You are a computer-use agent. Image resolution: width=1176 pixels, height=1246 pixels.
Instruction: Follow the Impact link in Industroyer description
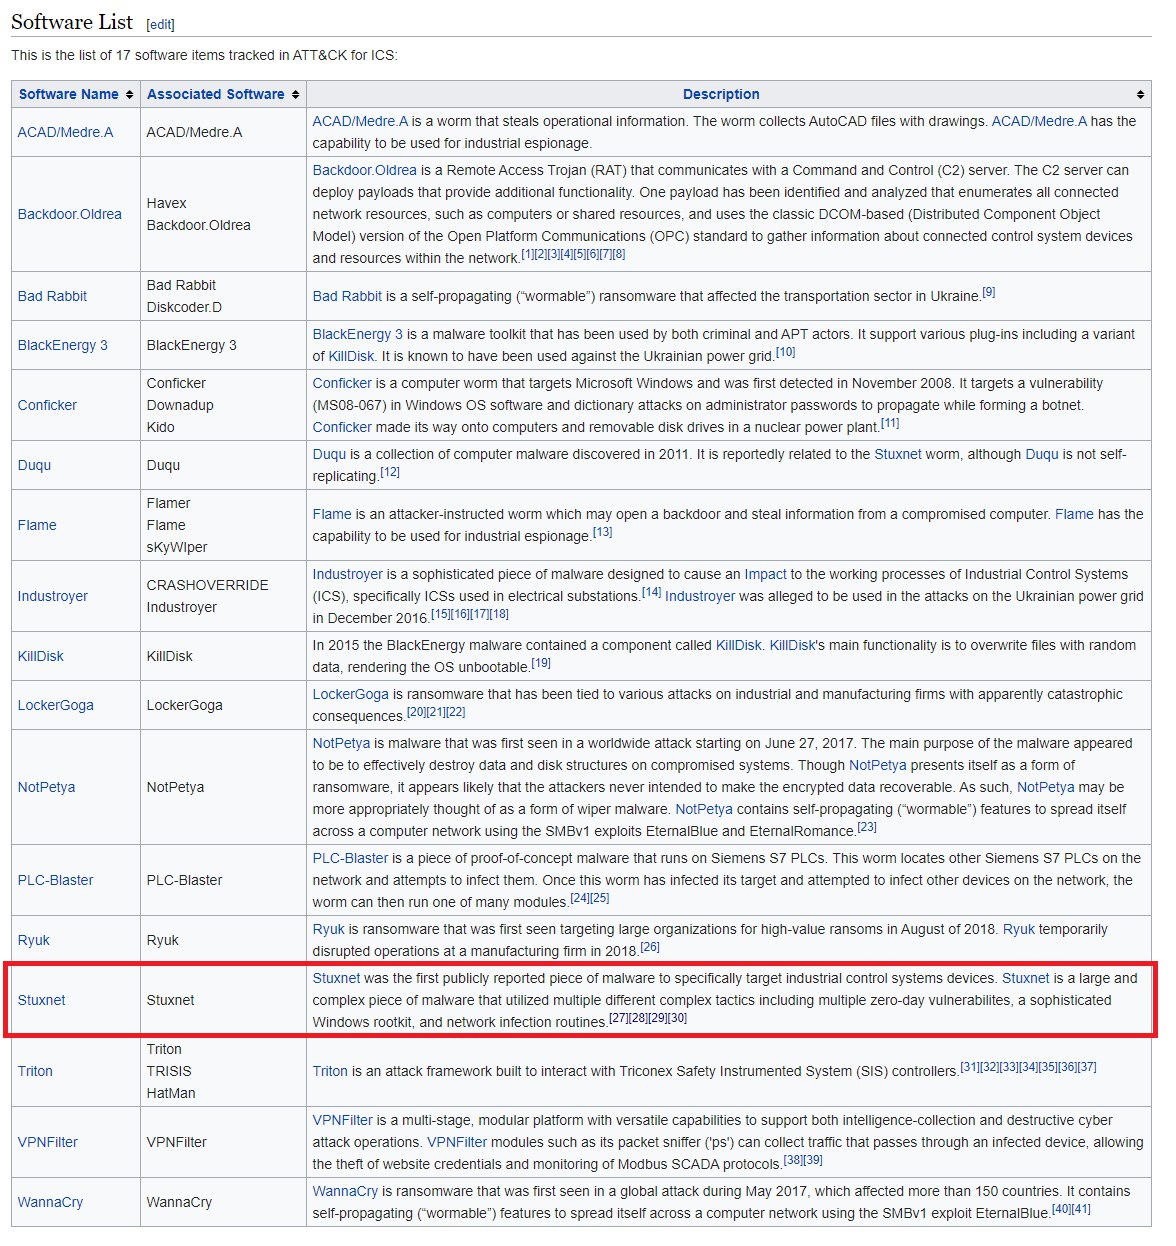(x=765, y=574)
